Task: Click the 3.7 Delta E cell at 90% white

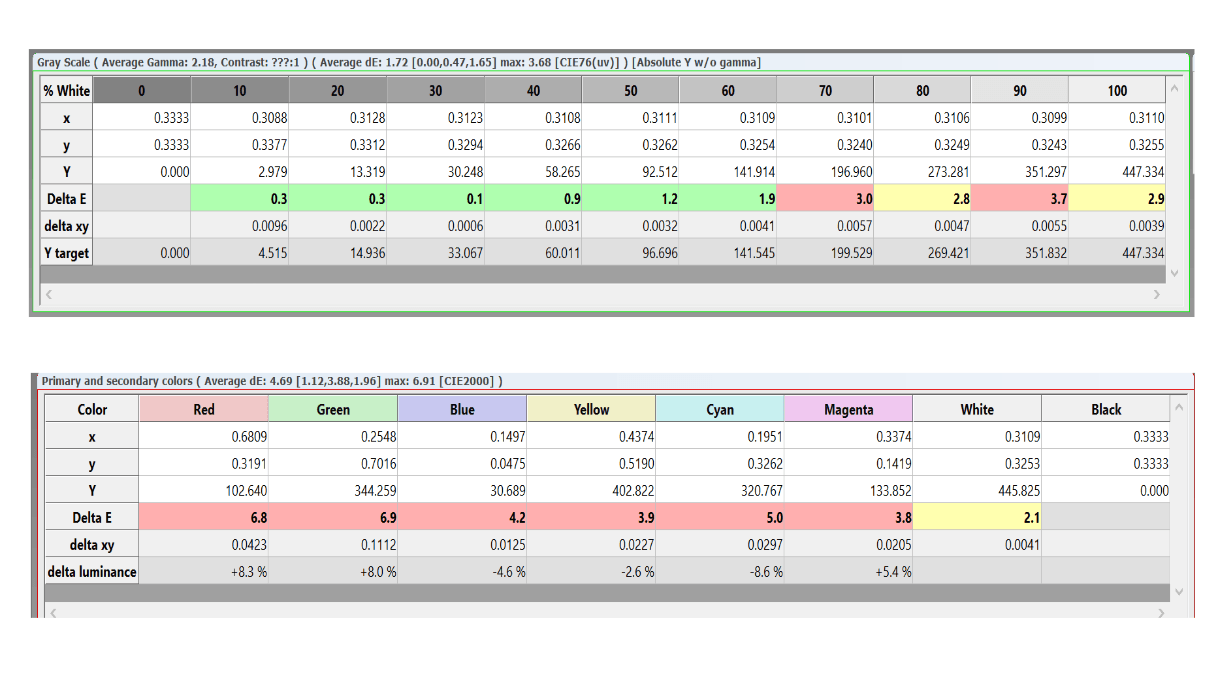Action: tap(1019, 199)
